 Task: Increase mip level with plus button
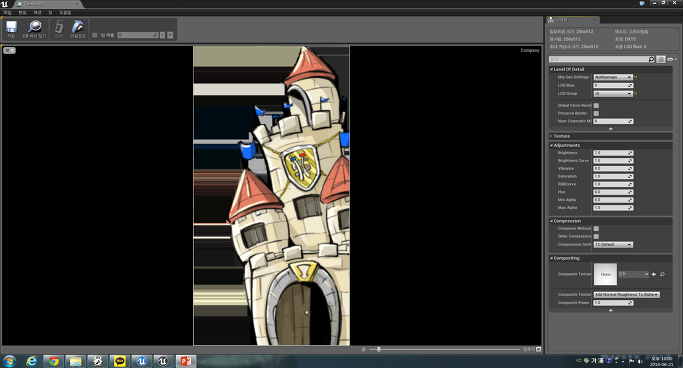point(170,35)
